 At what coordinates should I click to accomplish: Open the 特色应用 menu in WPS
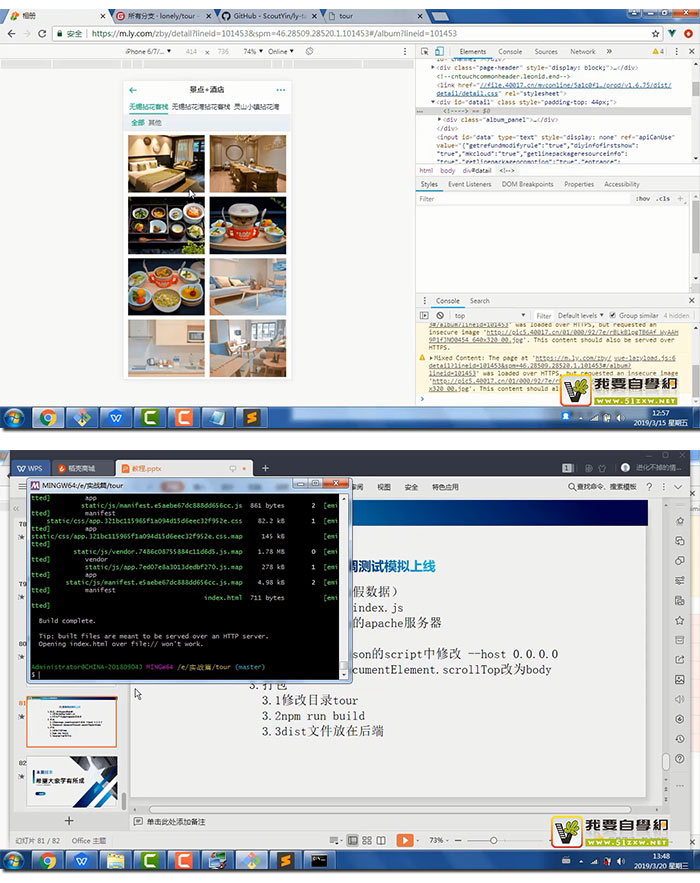(445, 487)
